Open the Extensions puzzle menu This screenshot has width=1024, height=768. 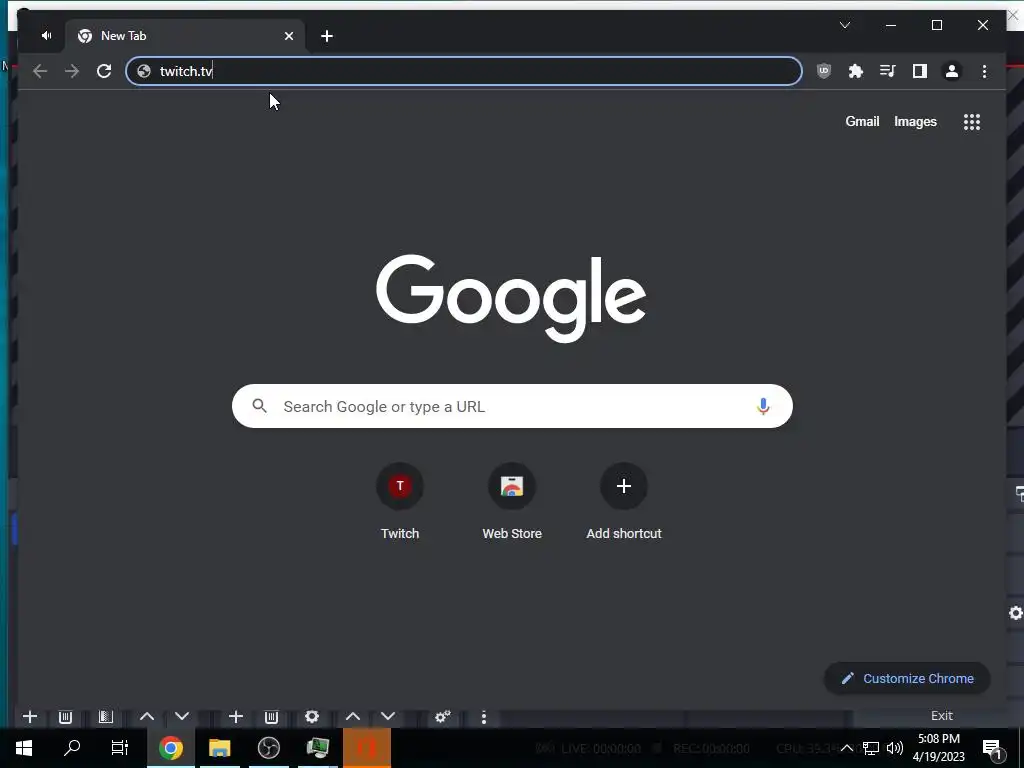click(856, 71)
